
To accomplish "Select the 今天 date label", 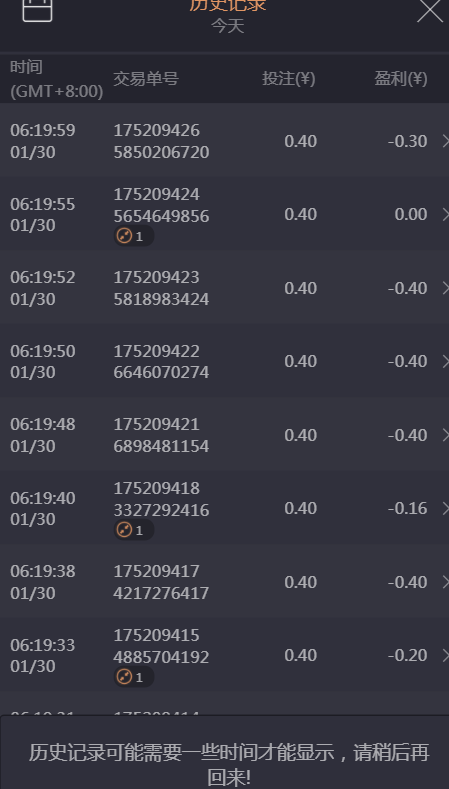I will (x=228, y=26).
